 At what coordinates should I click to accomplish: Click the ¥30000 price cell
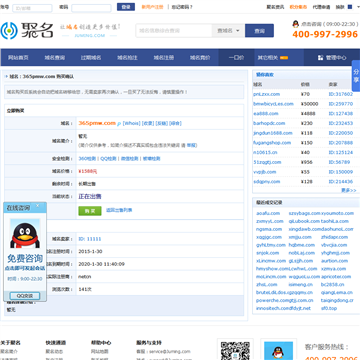tap(309, 104)
